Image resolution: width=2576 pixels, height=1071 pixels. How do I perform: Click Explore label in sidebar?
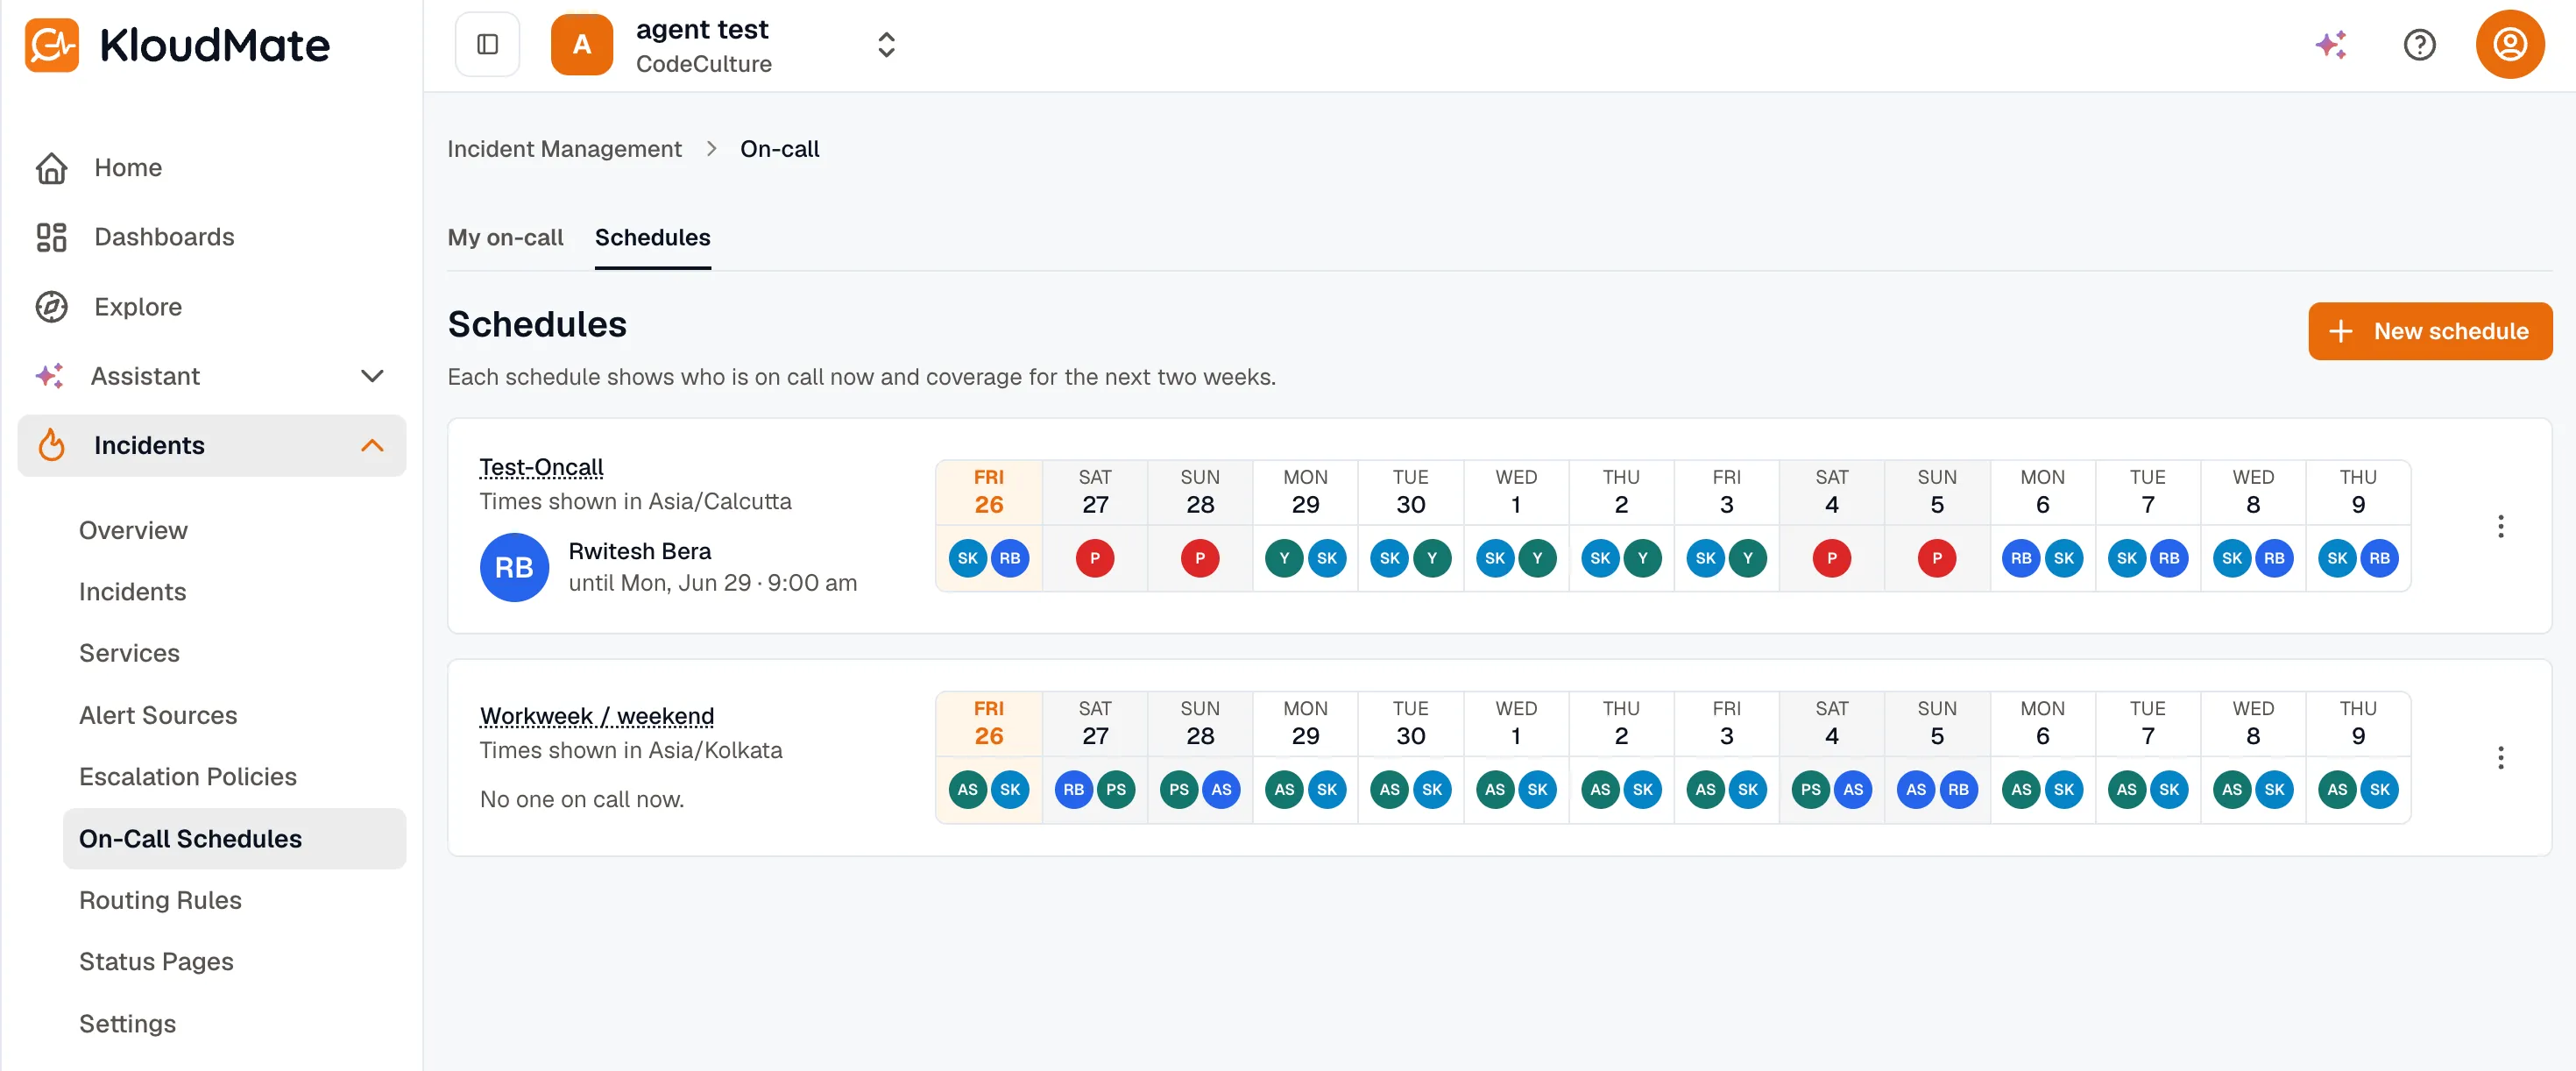[x=138, y=307]
